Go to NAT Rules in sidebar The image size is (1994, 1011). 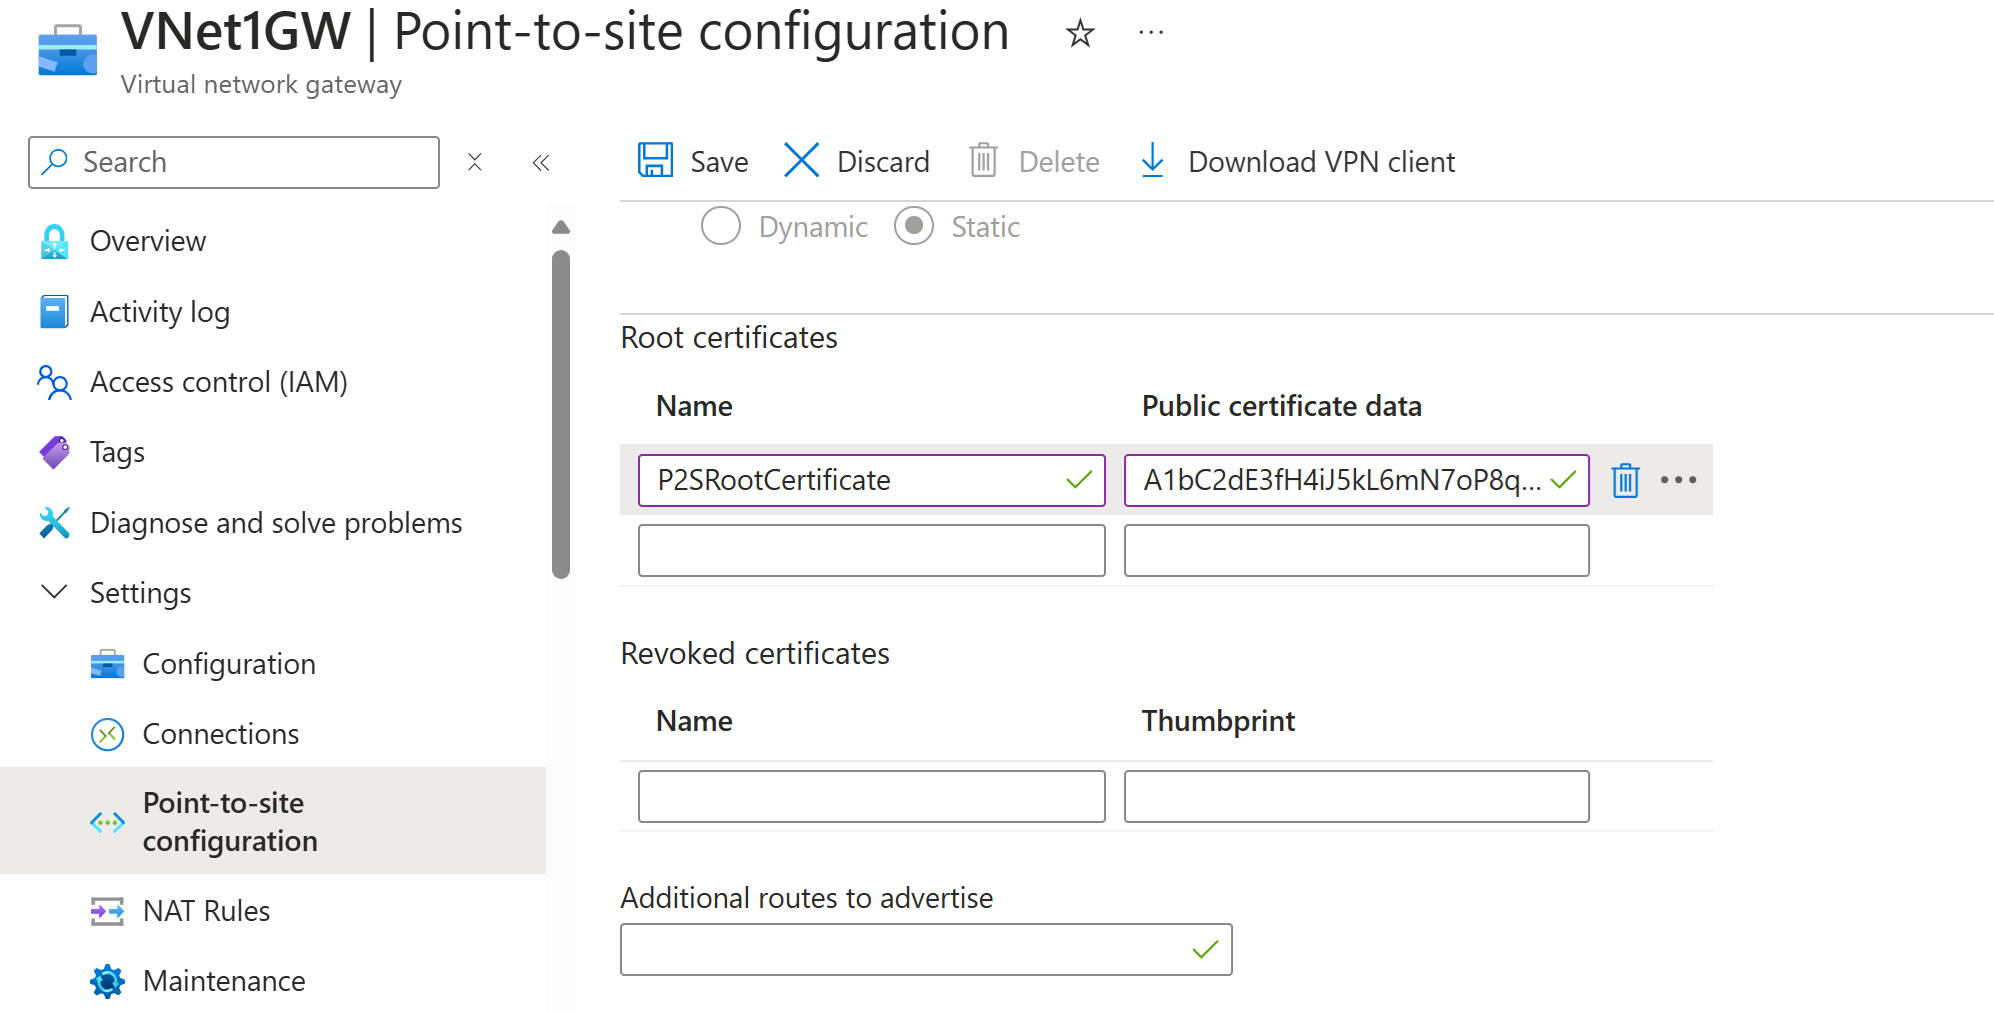tap(206, 911)
